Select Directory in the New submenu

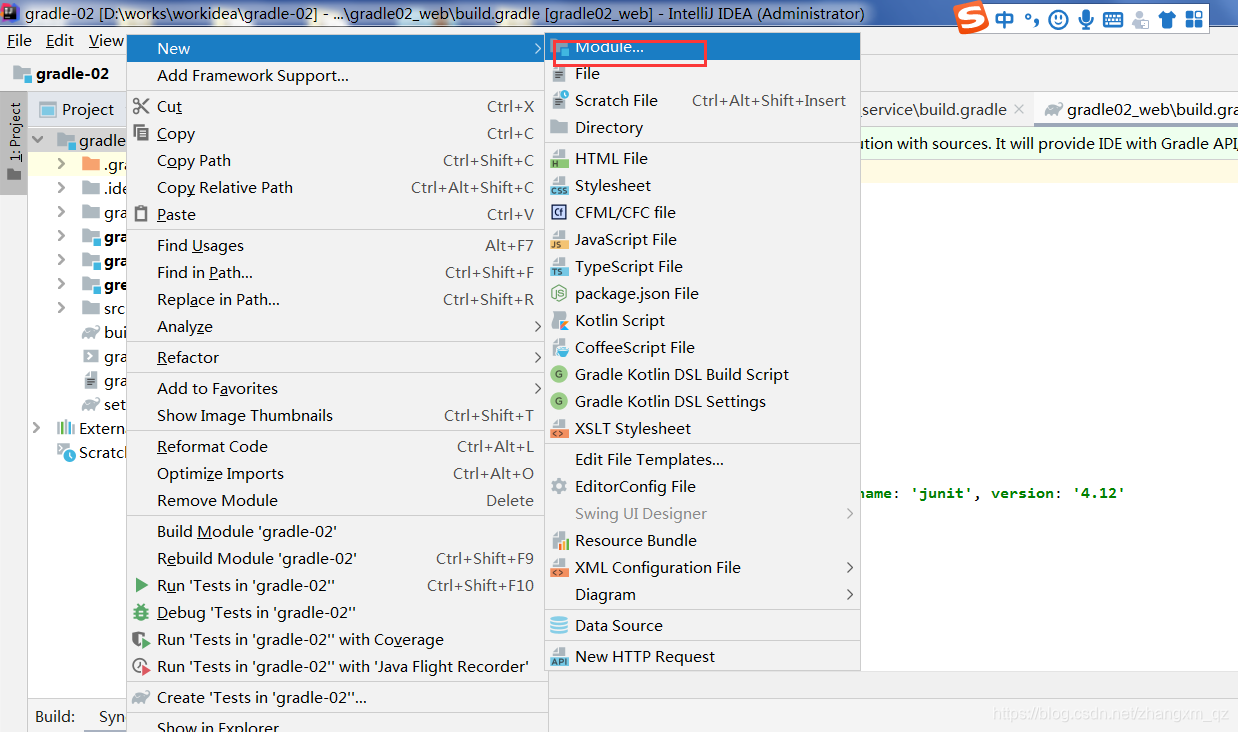pos(702,128)
